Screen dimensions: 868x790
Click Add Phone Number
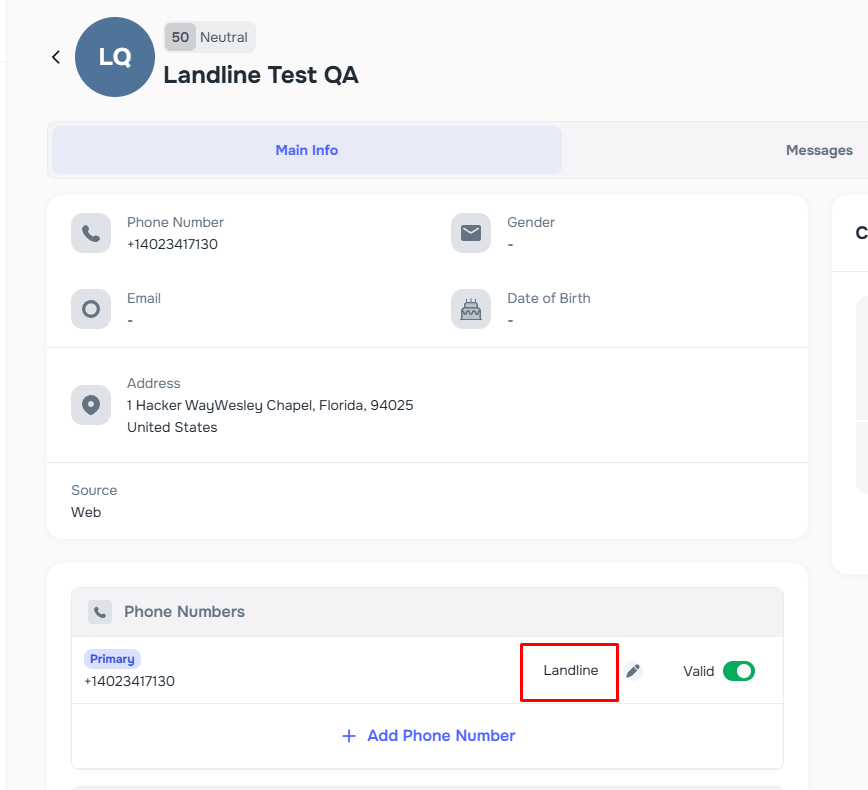point(427,735)
